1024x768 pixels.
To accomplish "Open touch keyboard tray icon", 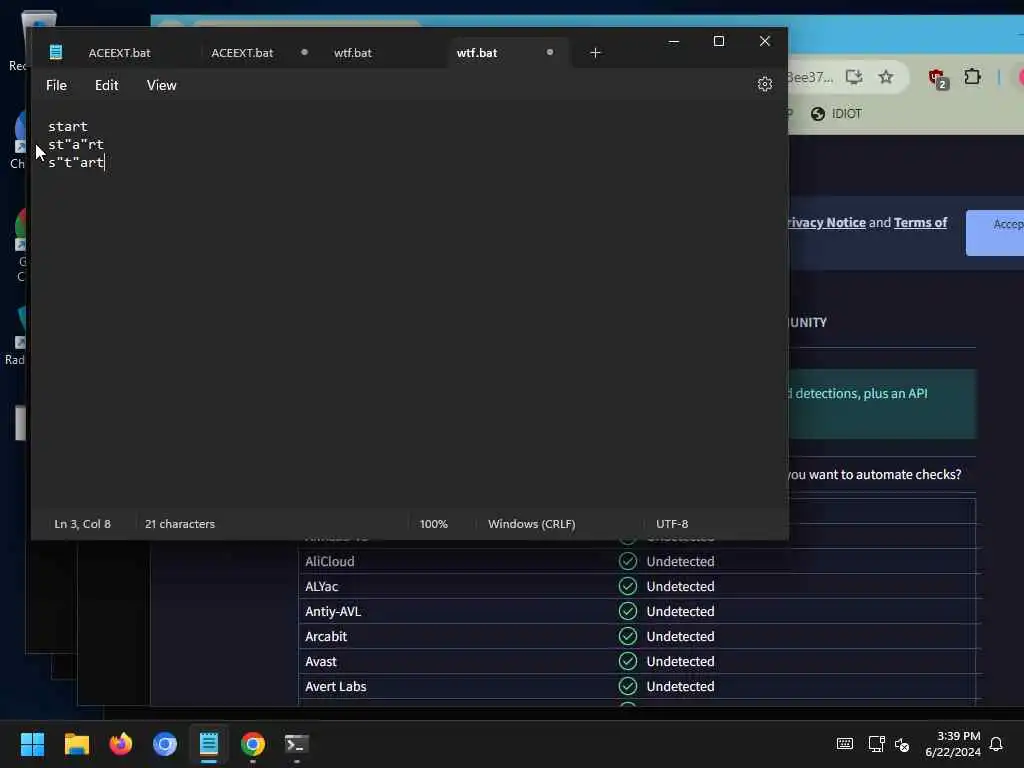I will point(844,744).
